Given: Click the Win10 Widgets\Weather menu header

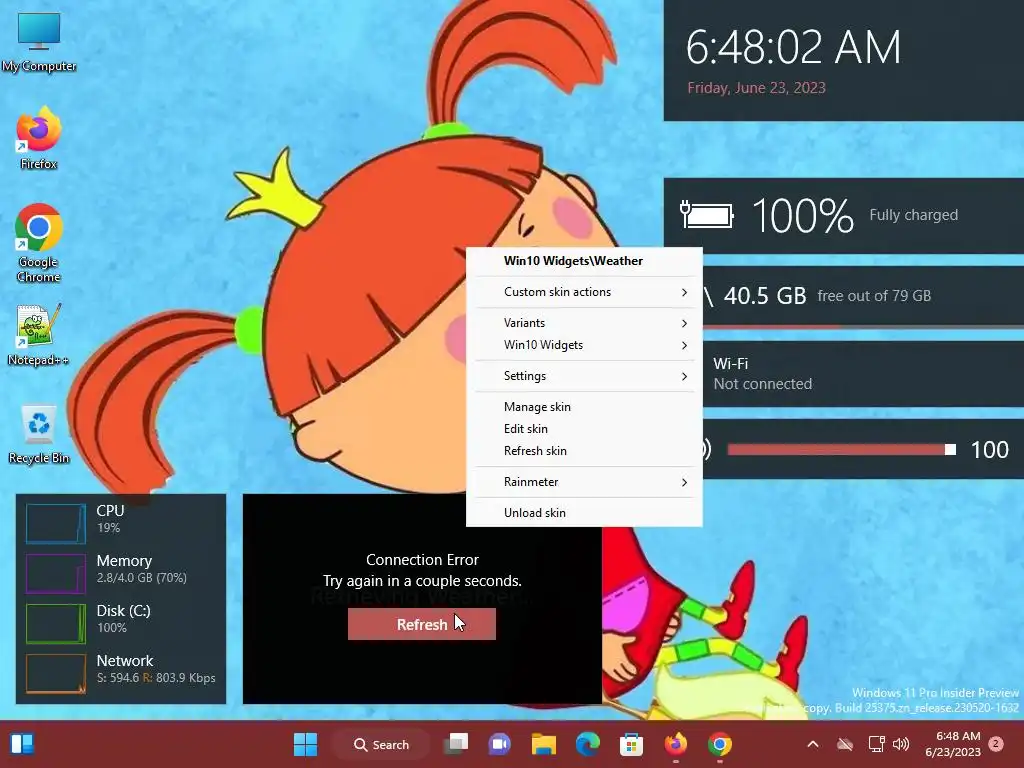Looking at the screenshot, I should 573,261.
